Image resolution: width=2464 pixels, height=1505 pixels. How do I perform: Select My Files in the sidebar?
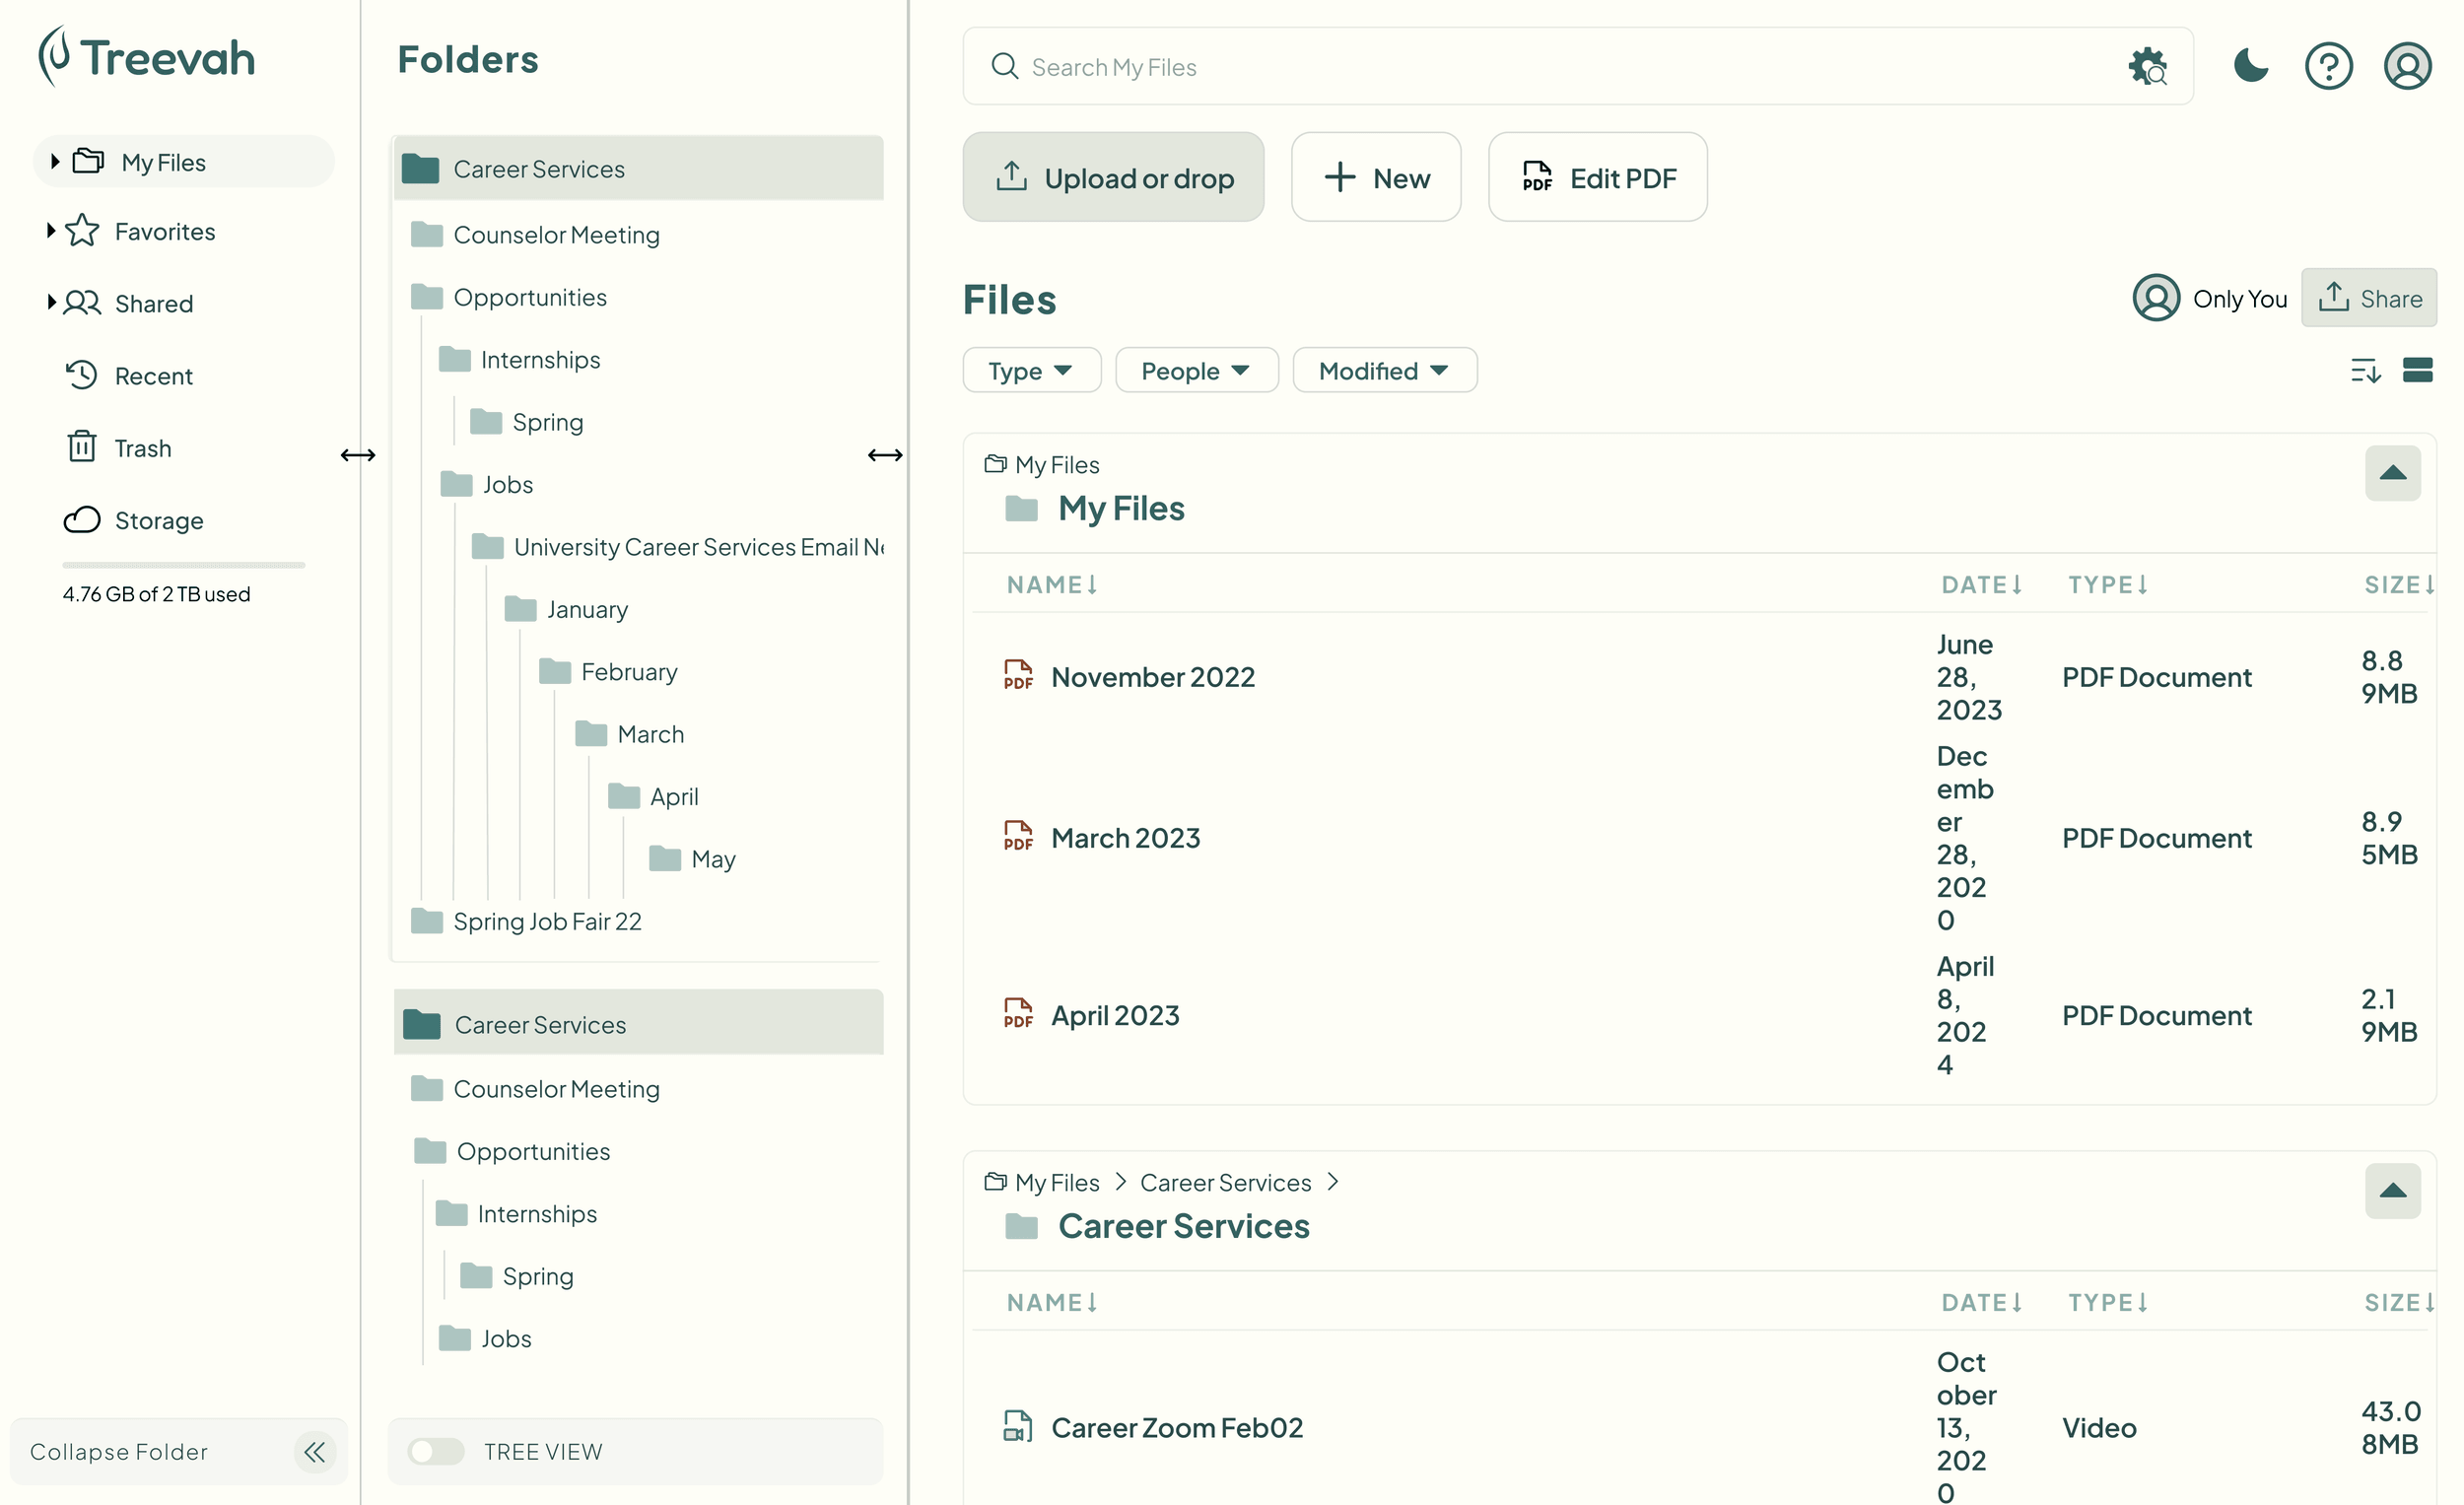(x=184, y=162)
